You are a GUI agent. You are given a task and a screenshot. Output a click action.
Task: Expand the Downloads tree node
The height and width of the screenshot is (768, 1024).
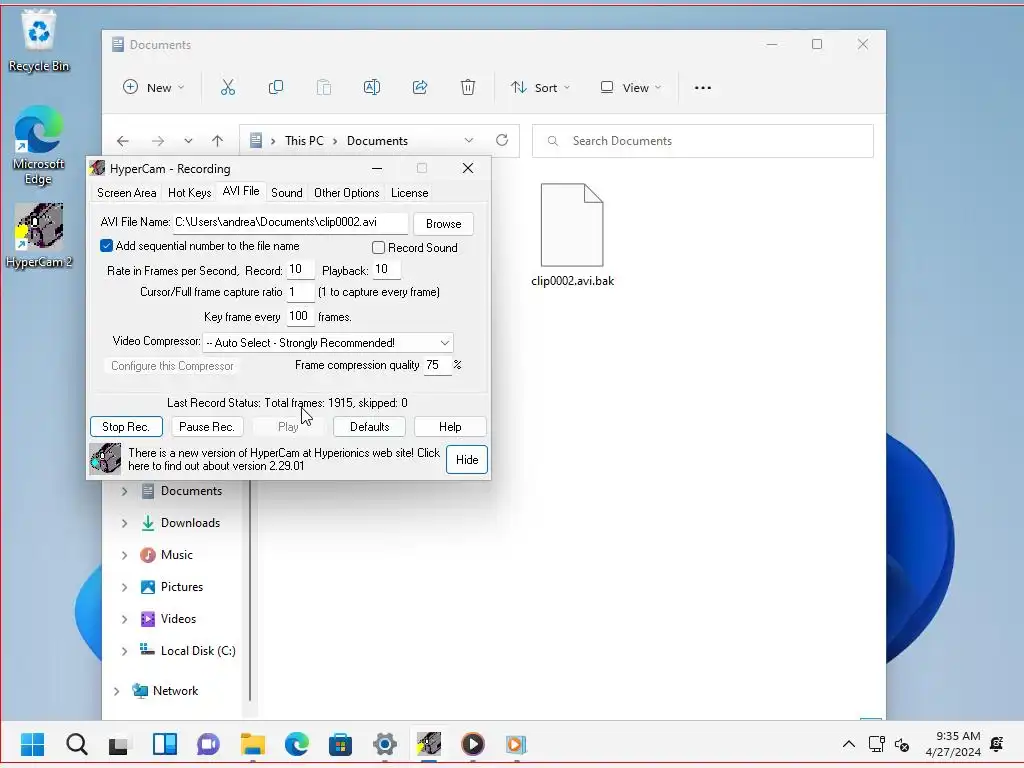pyautogui.click(x=124, y=523)
